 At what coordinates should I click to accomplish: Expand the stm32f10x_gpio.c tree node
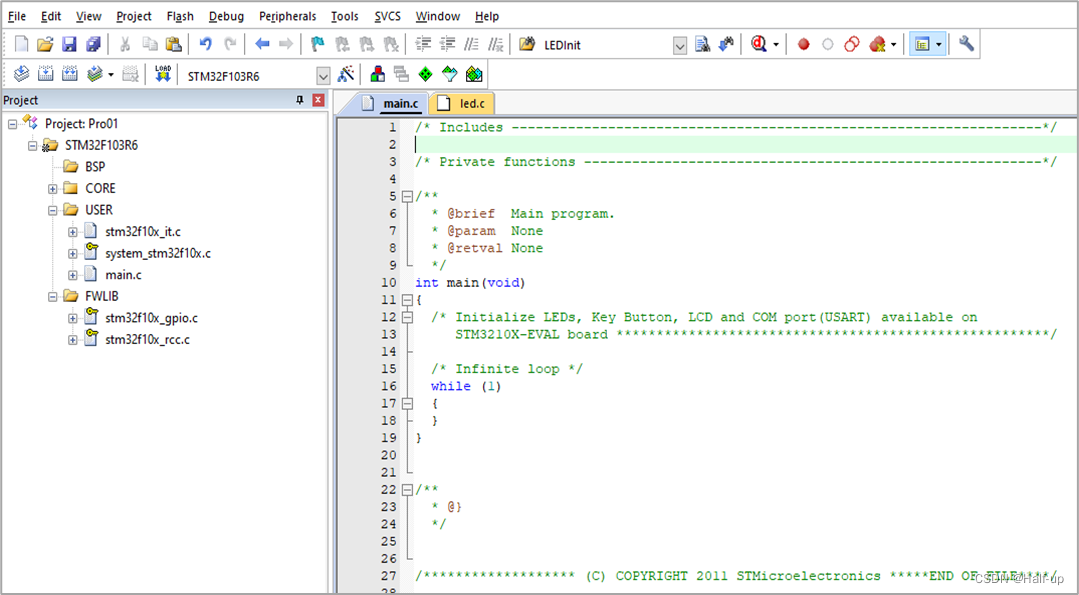click(x=72, y=318)
